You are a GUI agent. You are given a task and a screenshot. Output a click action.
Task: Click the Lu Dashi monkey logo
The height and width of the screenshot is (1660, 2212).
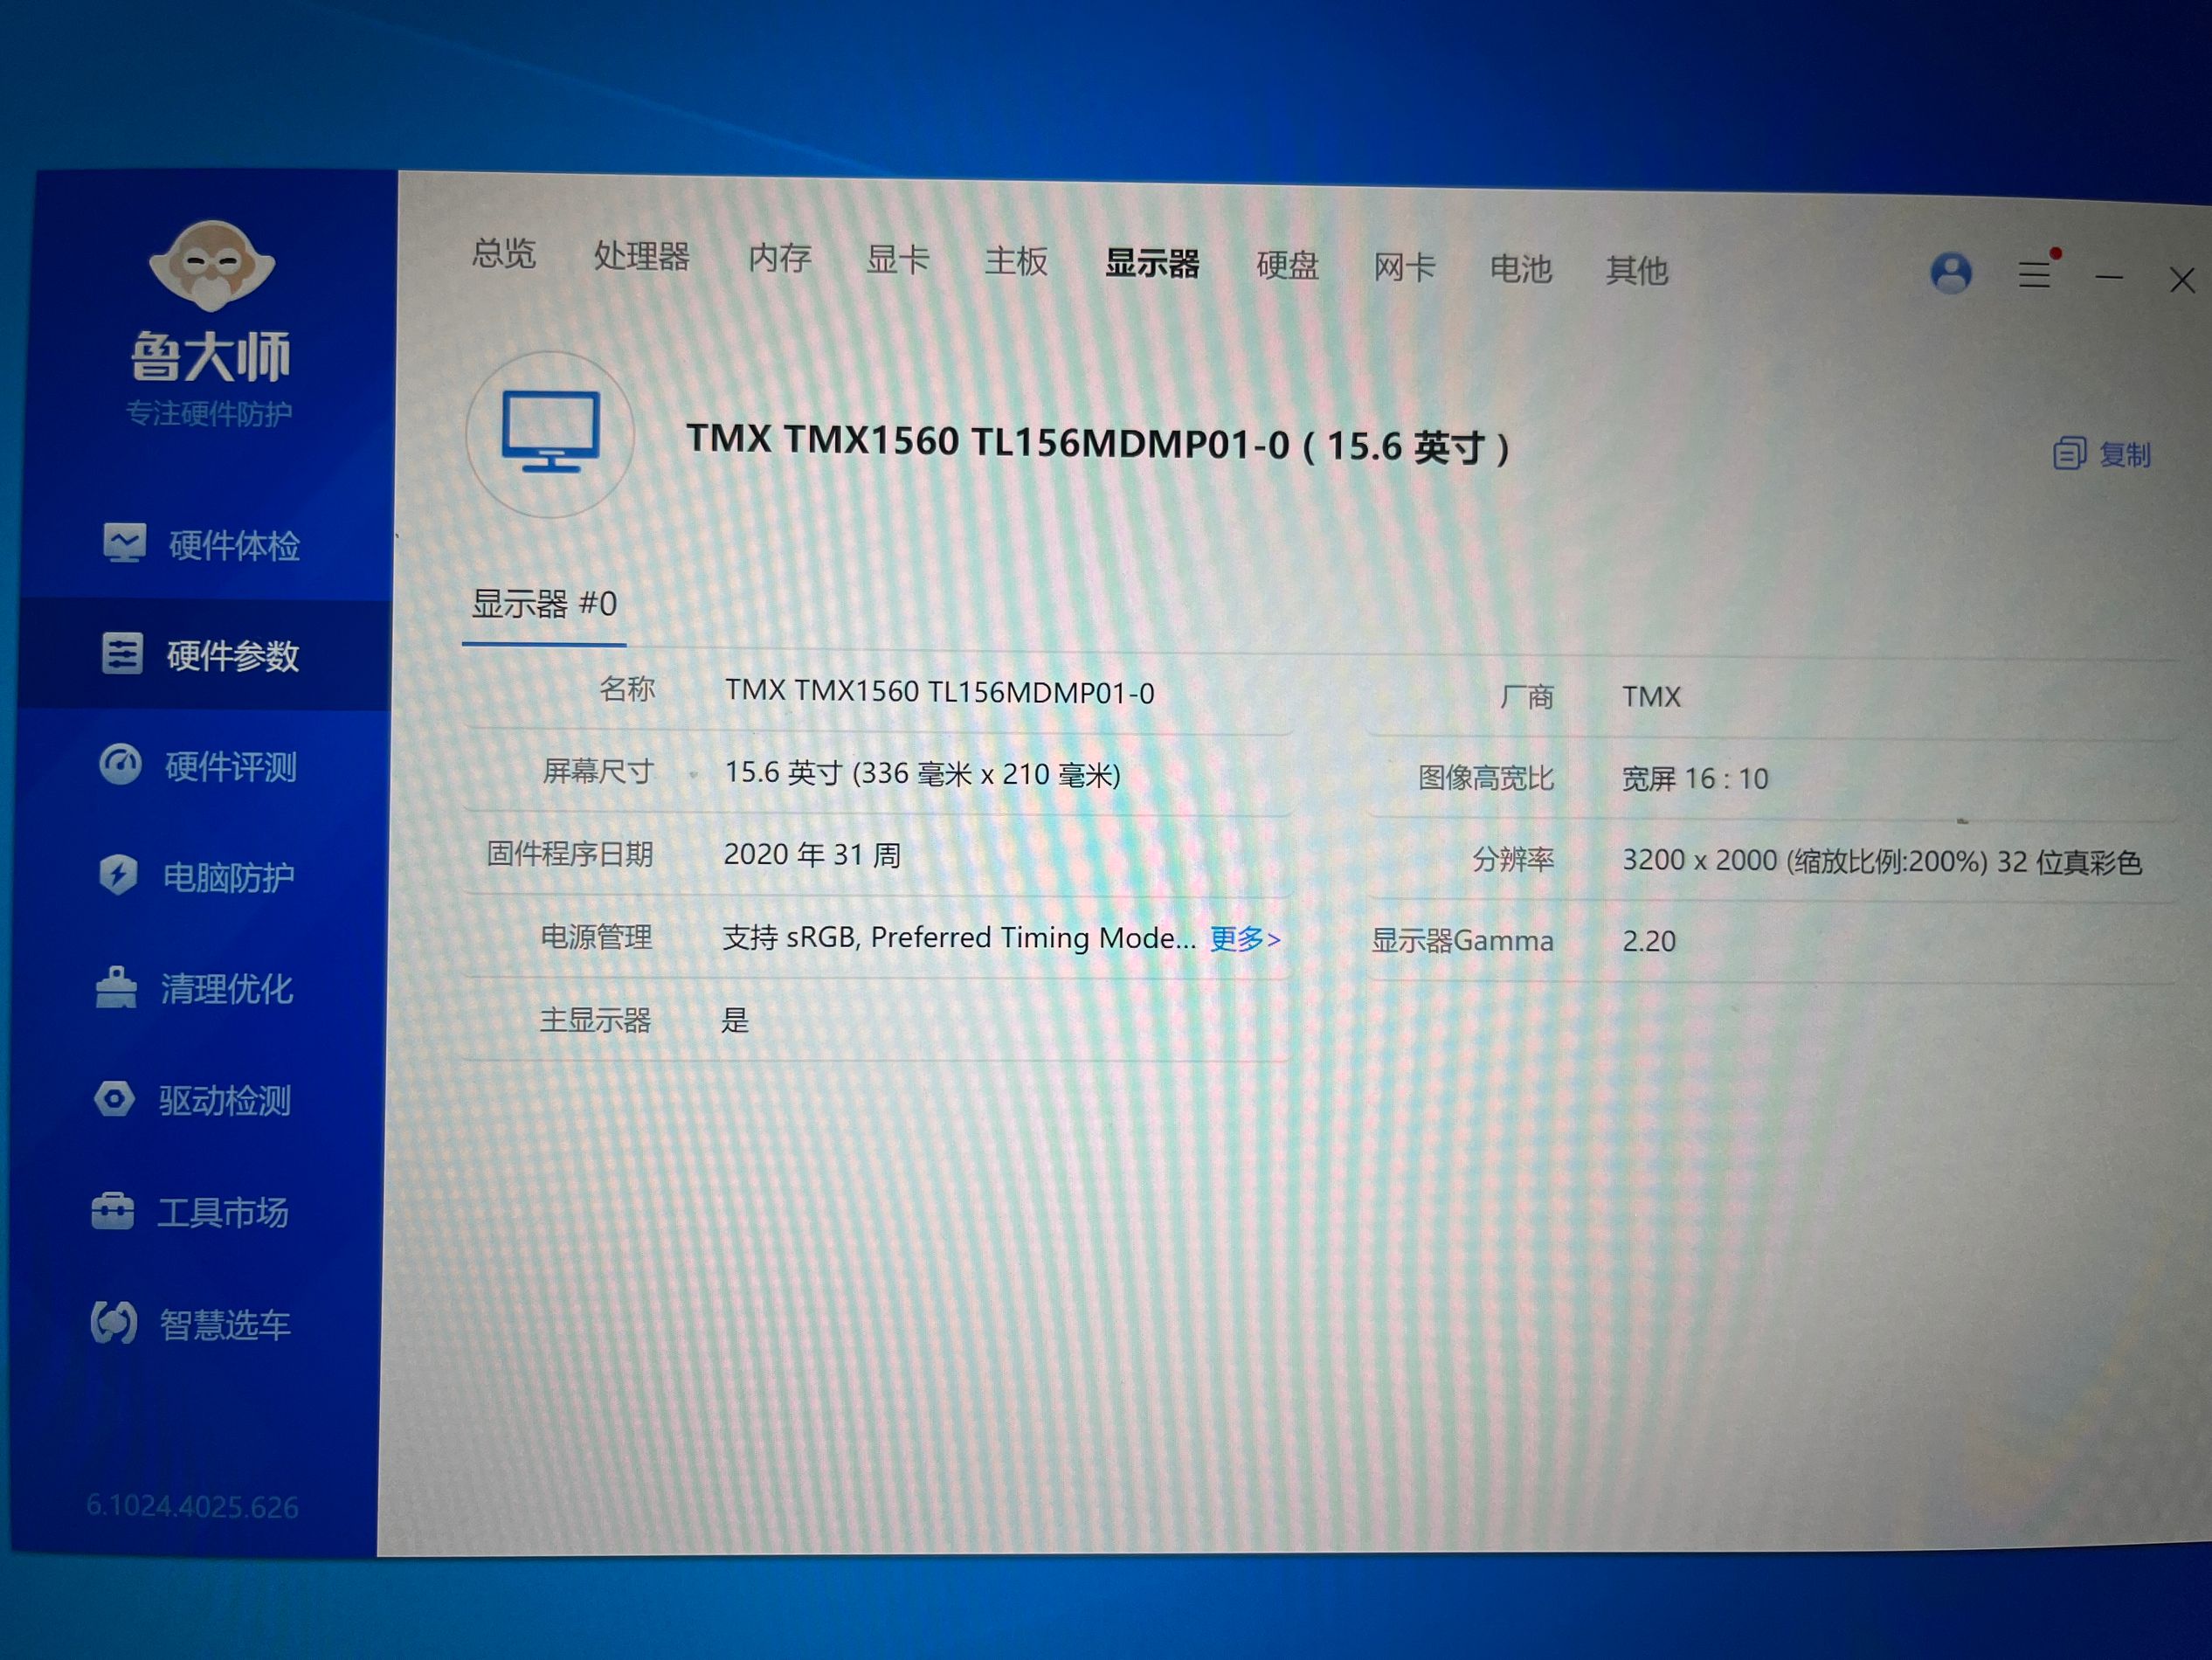[x=212, y=264]
